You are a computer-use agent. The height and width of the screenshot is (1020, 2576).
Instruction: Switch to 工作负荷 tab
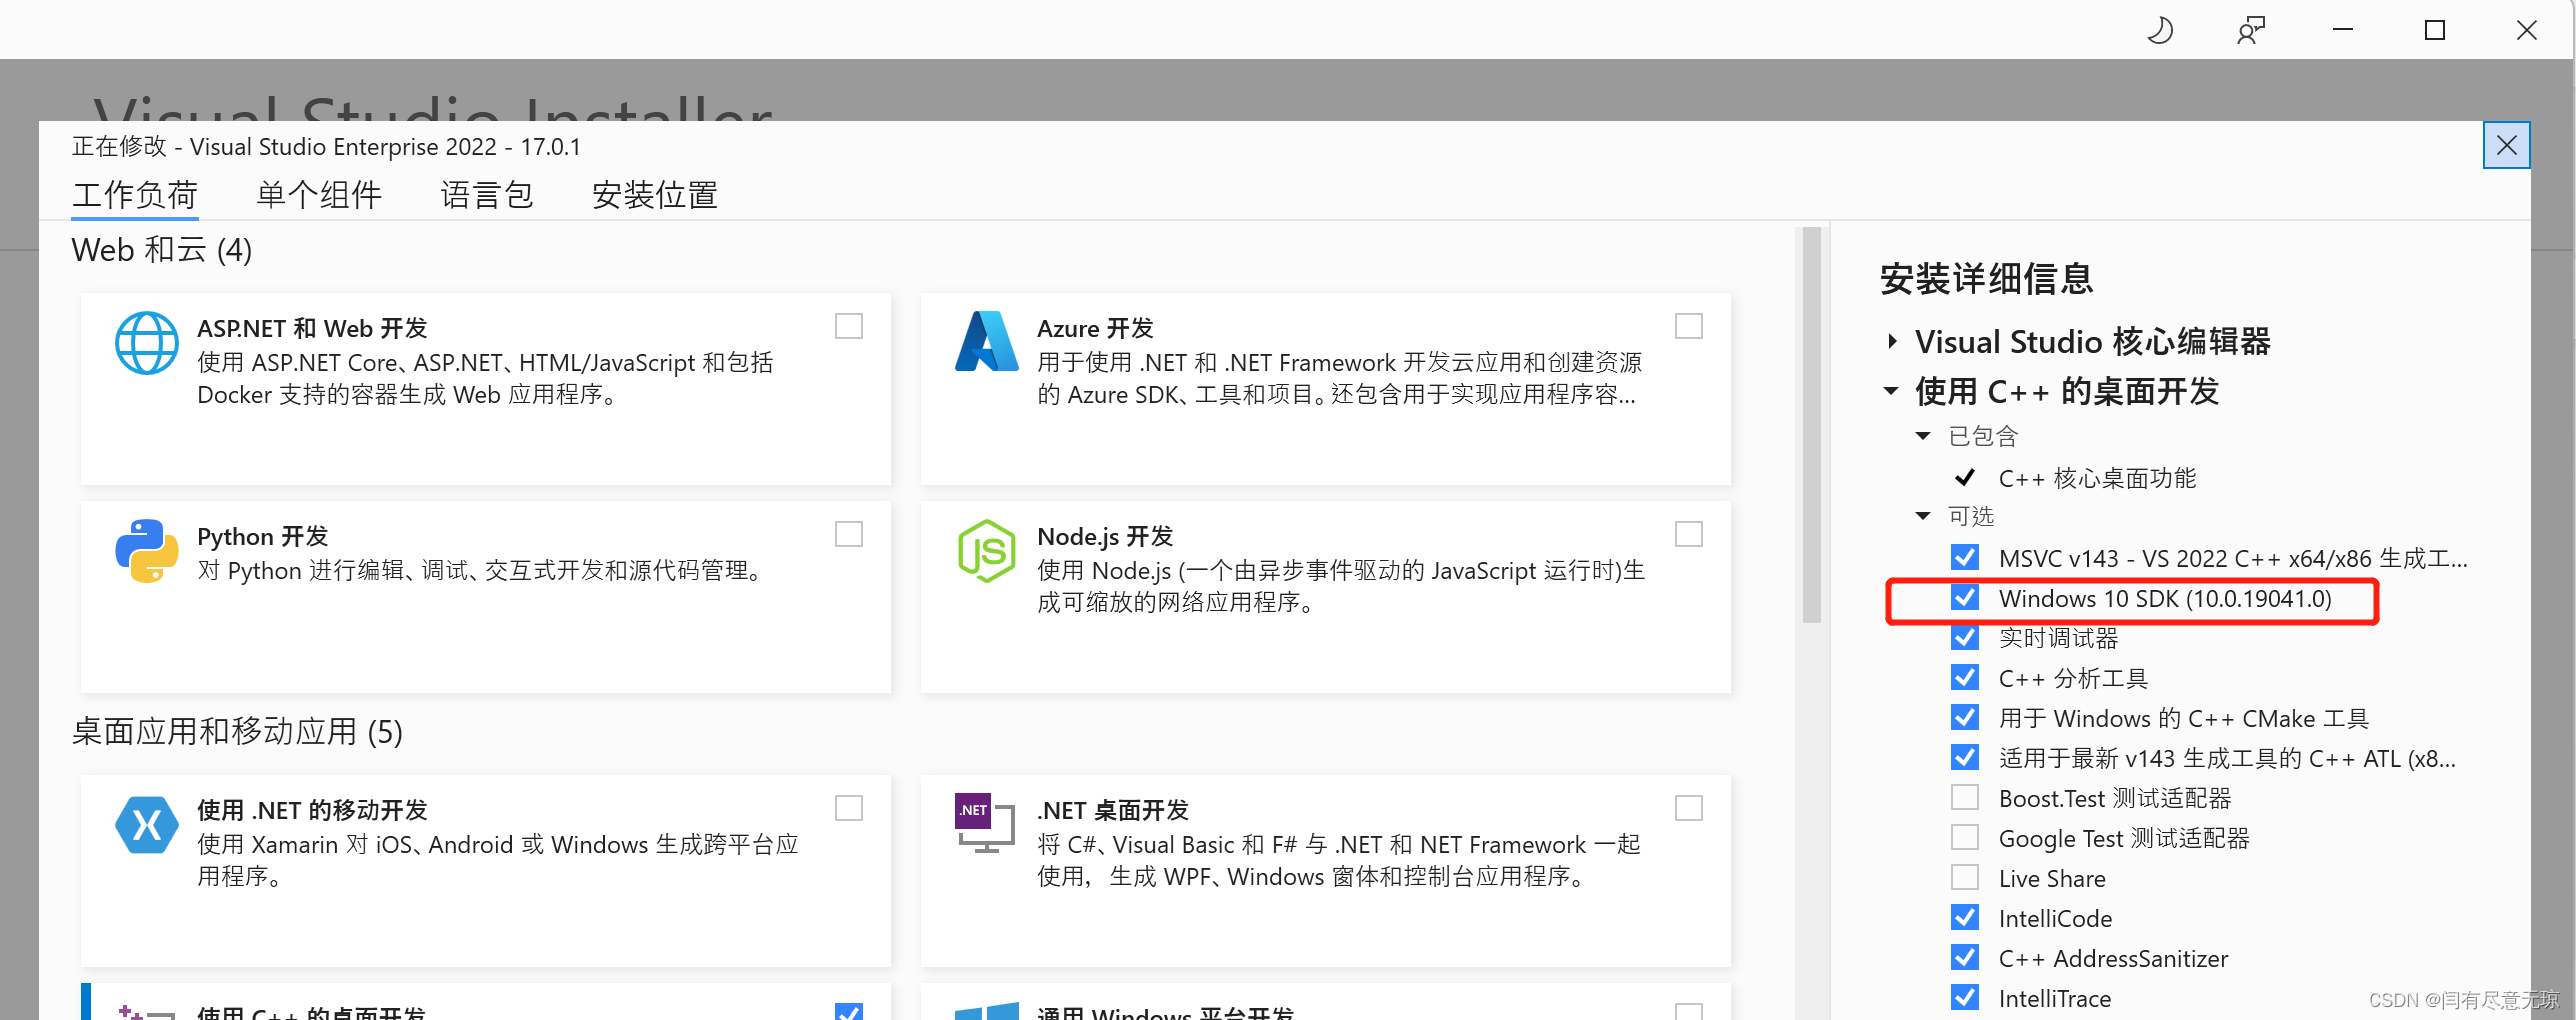[135, 195]
